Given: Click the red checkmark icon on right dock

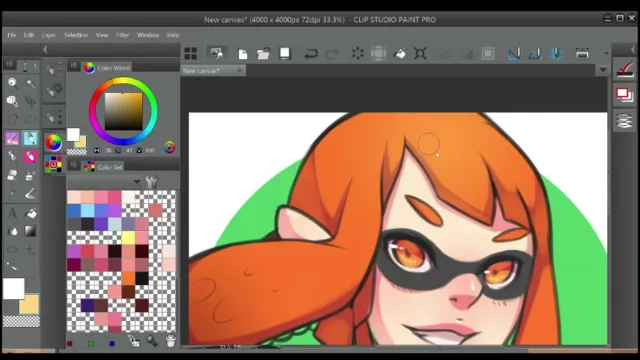Looking at the screenshot, I should click(624, 69).
